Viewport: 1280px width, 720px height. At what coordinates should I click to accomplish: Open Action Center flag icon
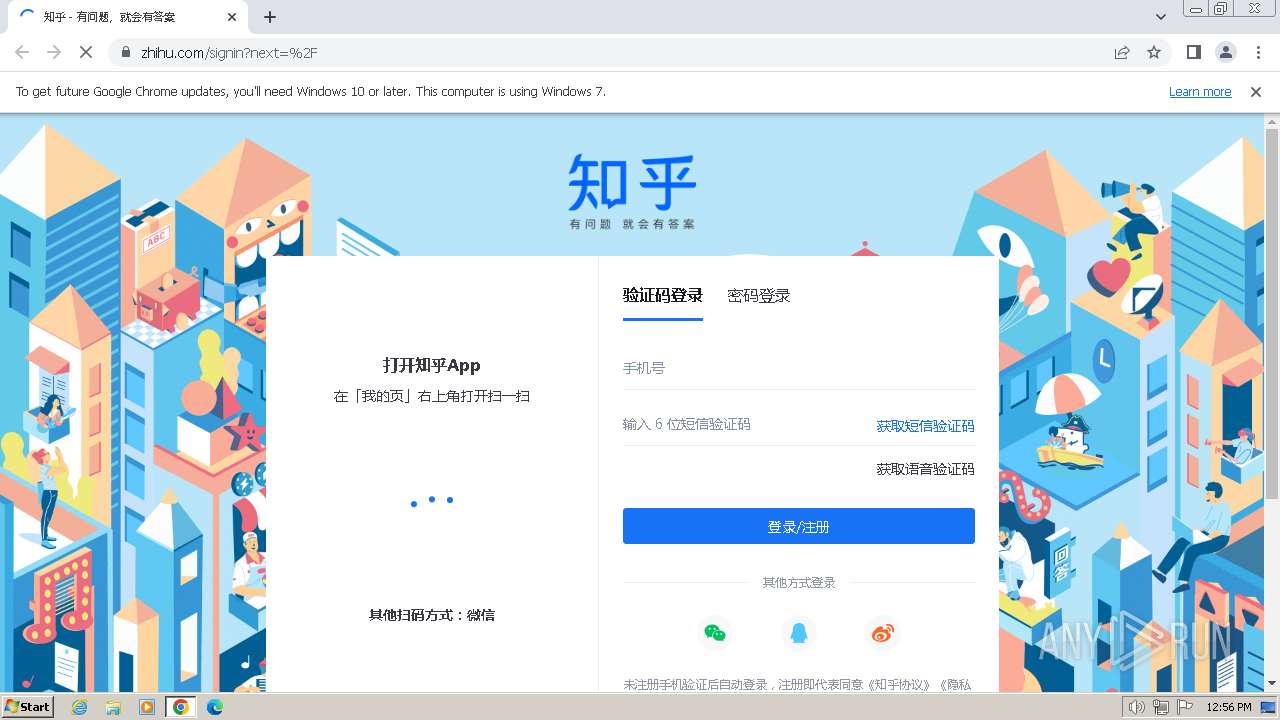1185,707
